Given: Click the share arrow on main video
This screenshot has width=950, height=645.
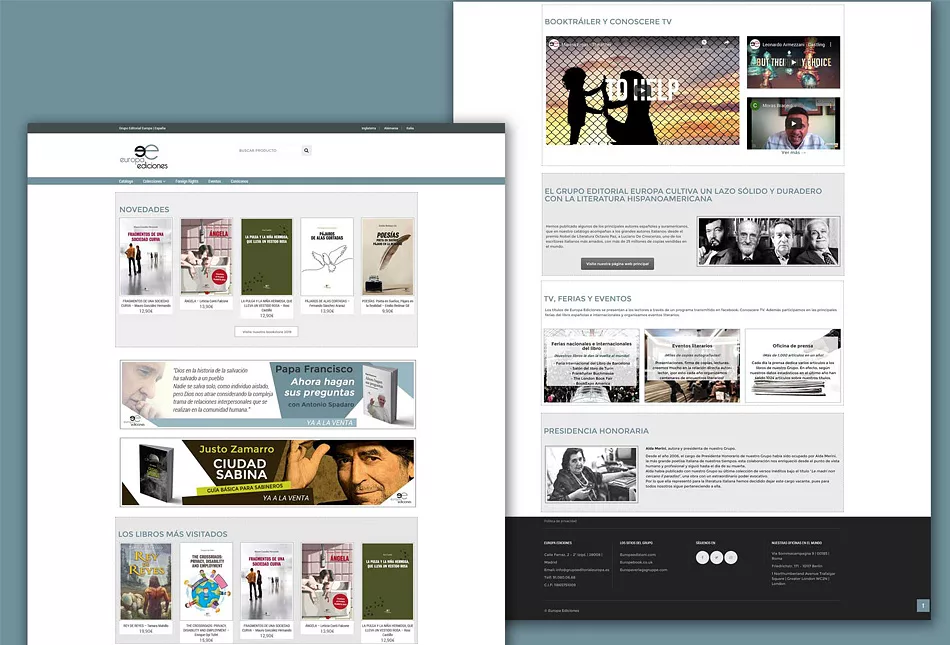Looking at the screenshot, I should [x=726, y=43].
